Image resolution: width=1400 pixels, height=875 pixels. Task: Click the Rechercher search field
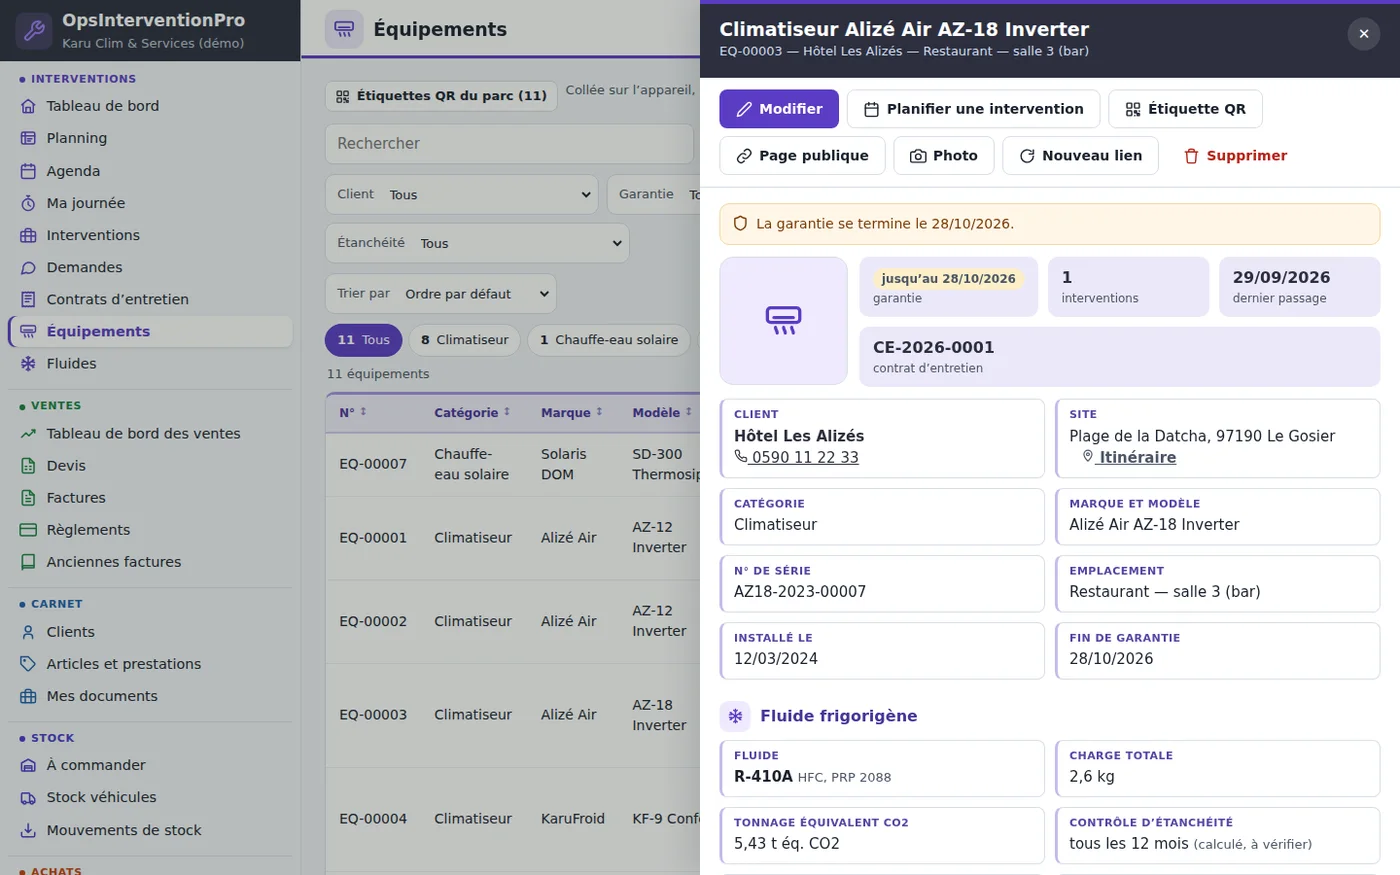pyautogui.click(x=509, y=144)
